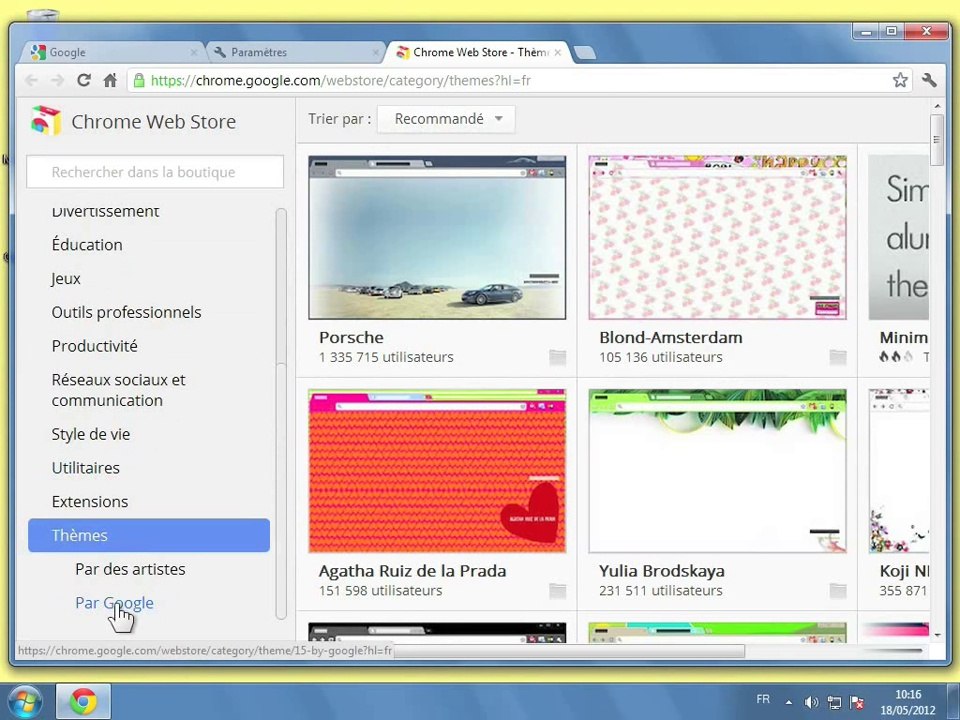Open the Windows Start menu
Screen dimensions: 960x720
pyautogui.click(x=24, y=701)
